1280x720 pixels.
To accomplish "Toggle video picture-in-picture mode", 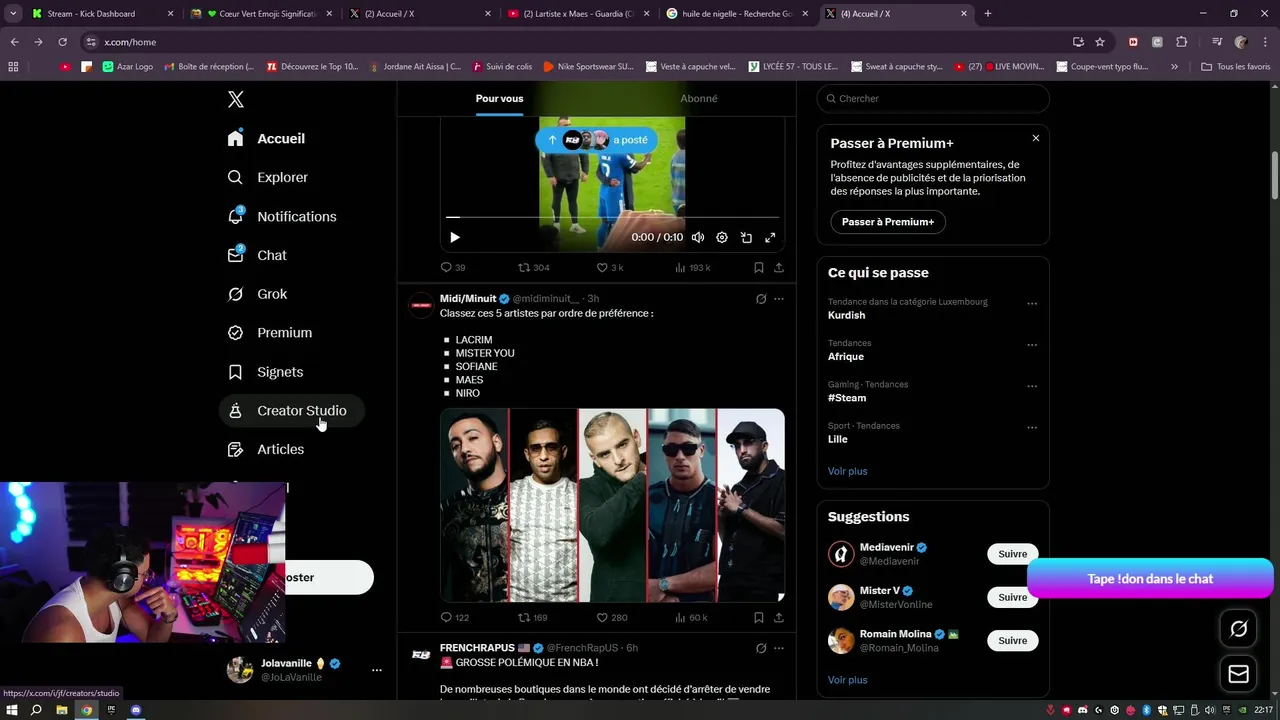I will click(x=746, y=237).
